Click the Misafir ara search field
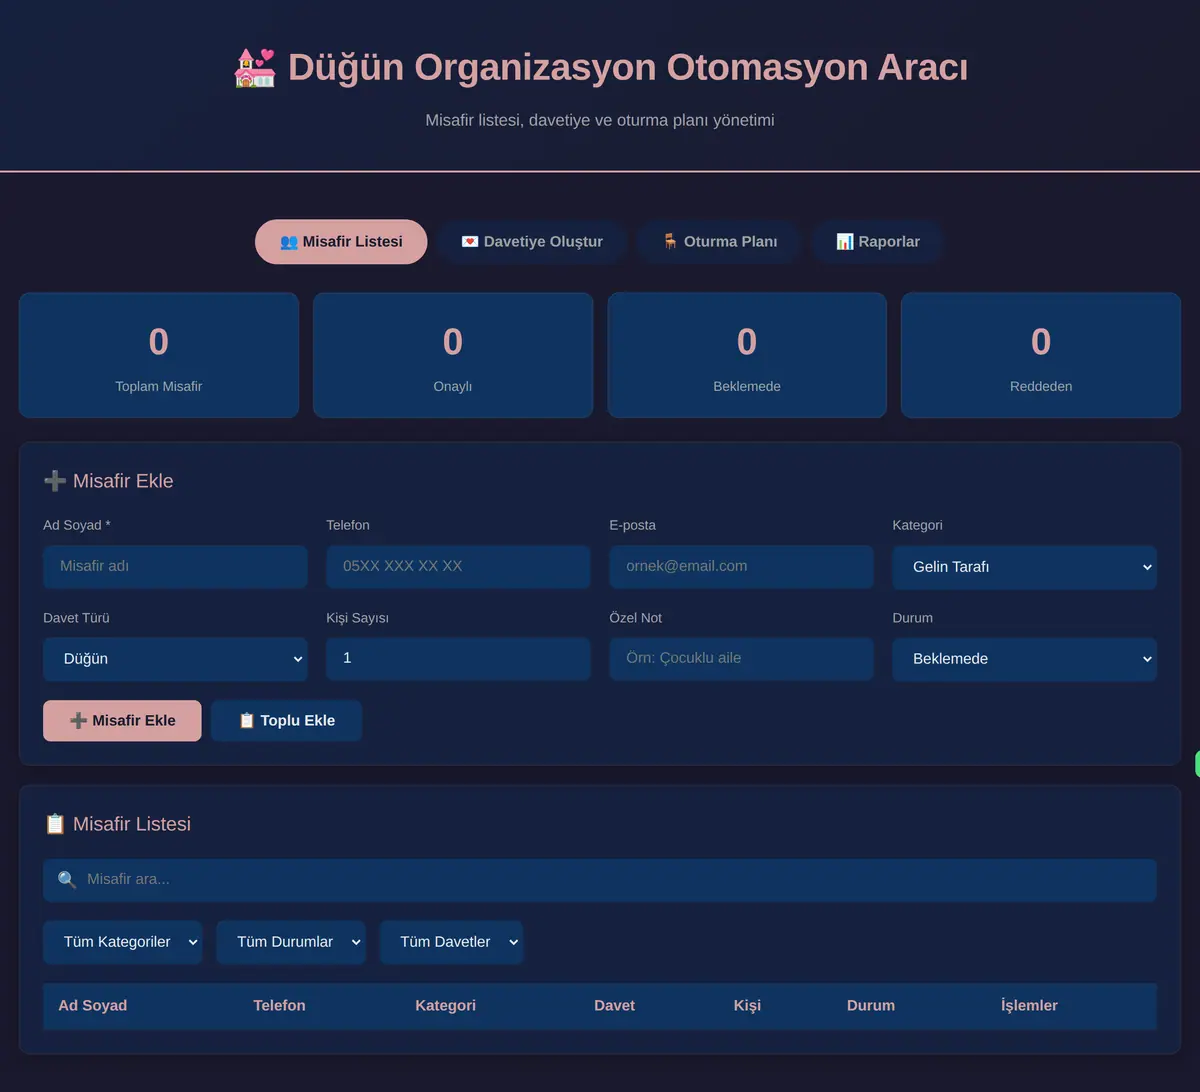This screenshot has height=1092, width=1200. [600, 880]
